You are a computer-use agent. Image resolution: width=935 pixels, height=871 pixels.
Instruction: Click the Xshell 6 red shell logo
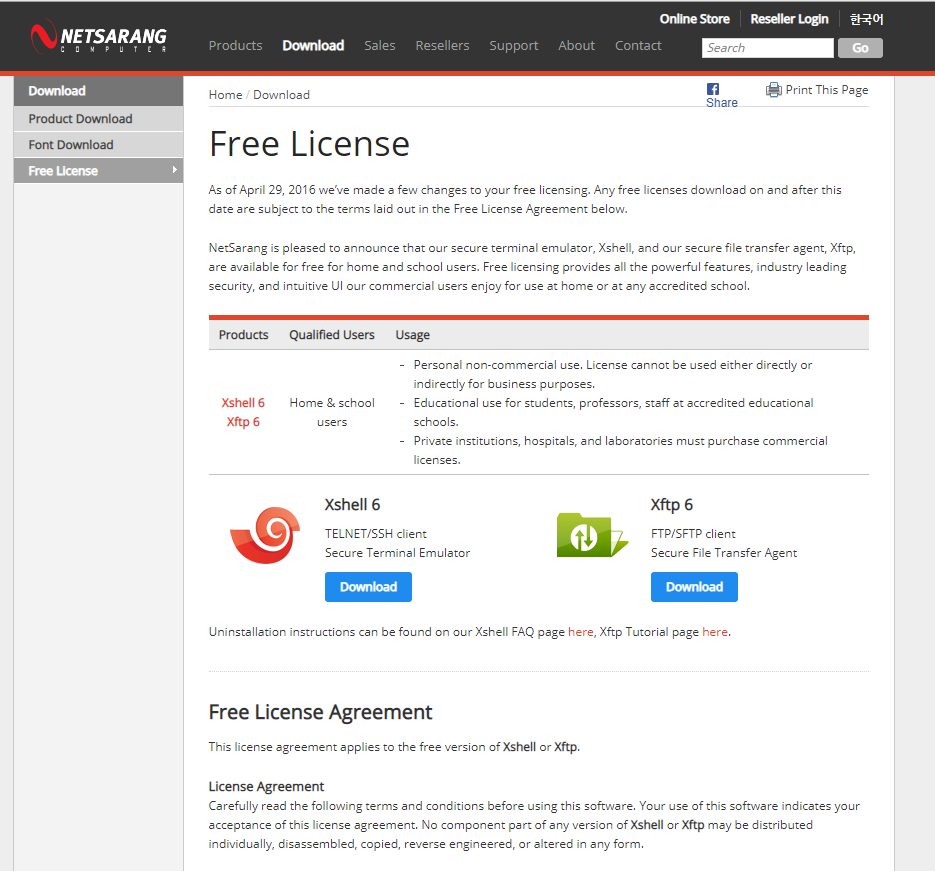tap(265, 535)
